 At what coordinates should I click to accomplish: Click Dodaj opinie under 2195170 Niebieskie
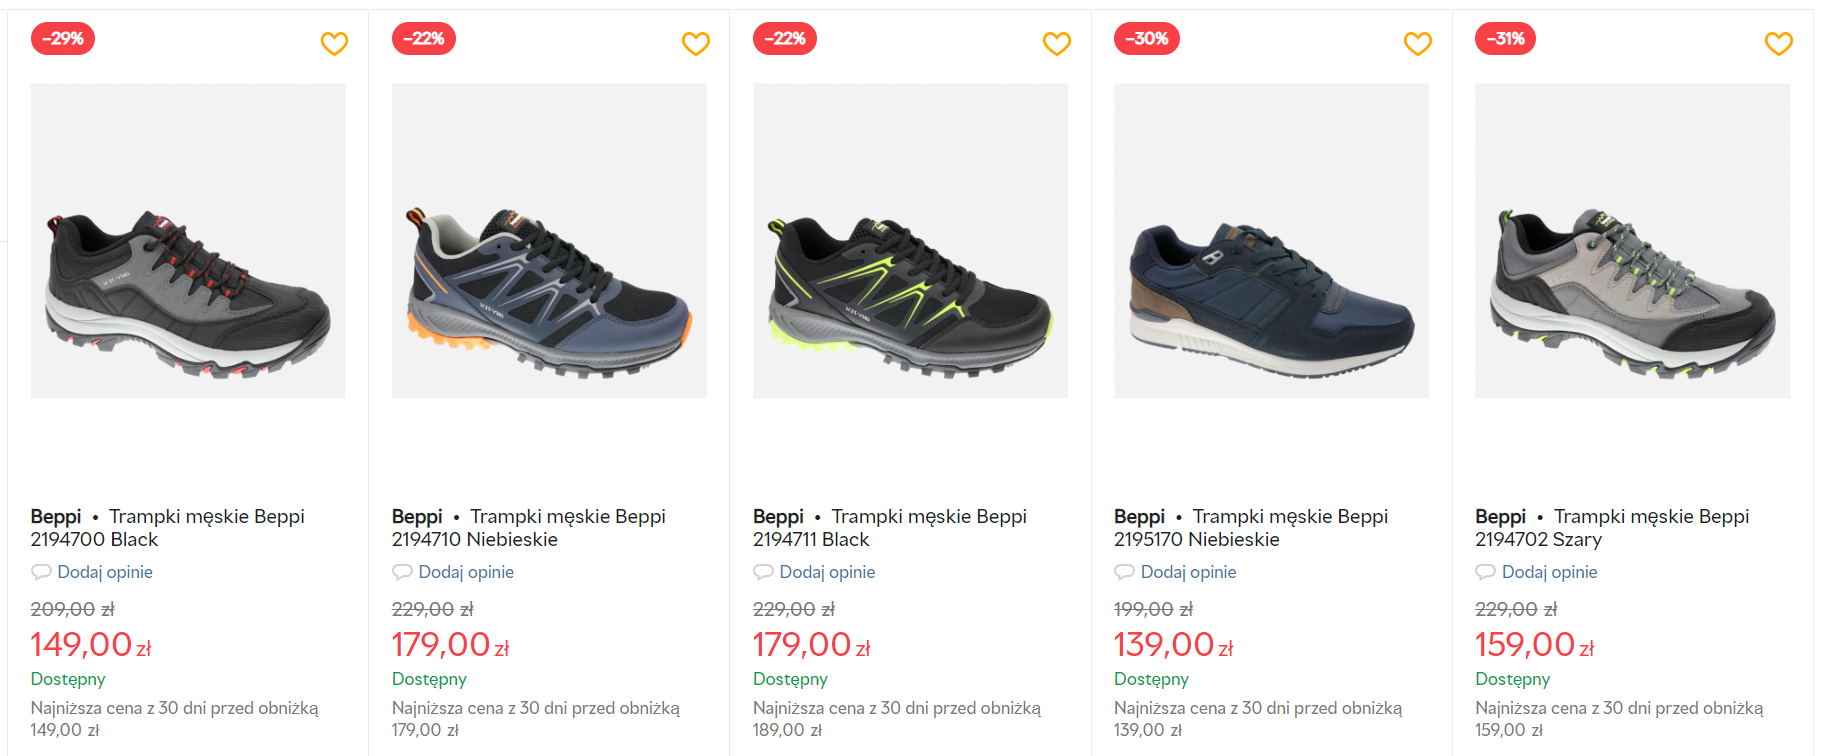coord(1188,572)
